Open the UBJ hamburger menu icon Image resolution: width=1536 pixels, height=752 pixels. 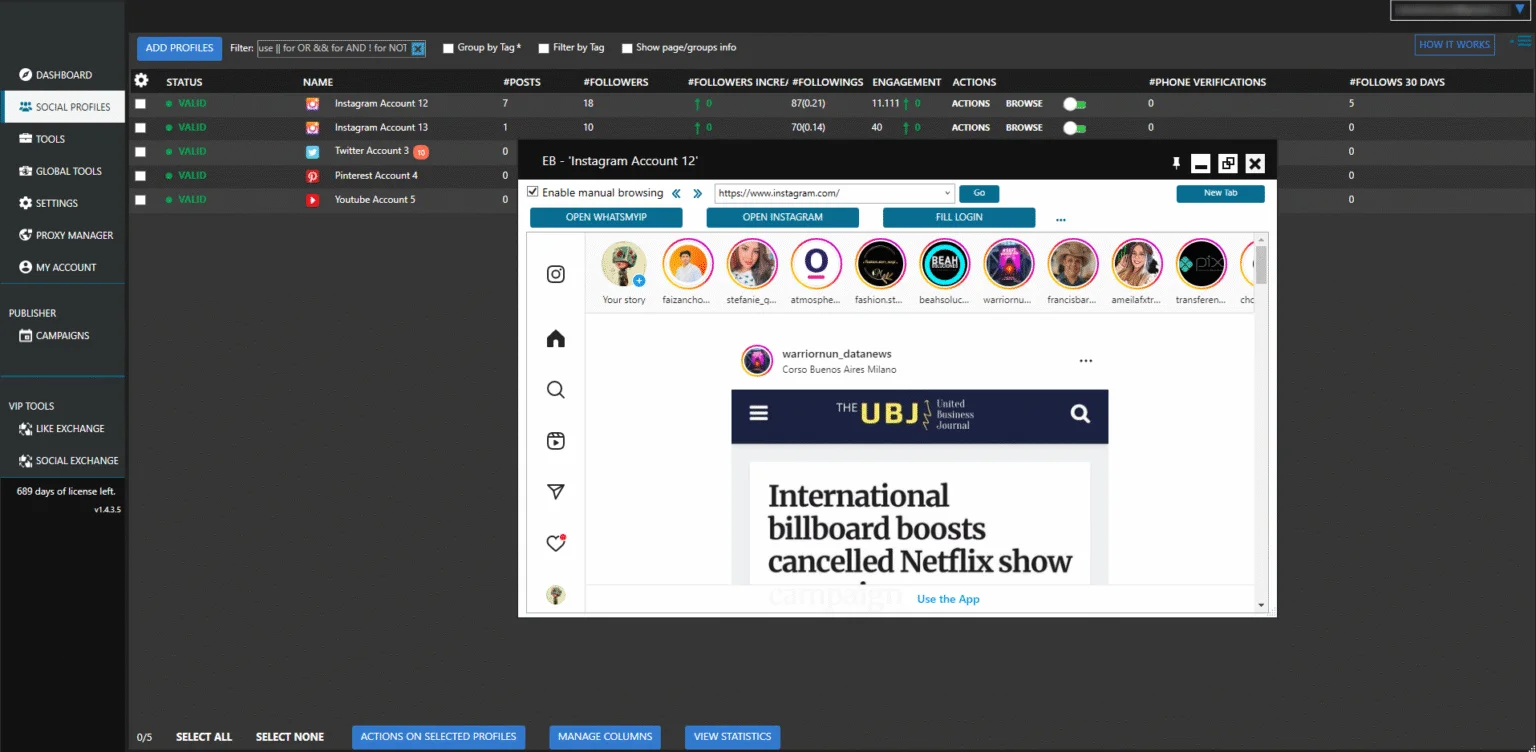(759, 413)
